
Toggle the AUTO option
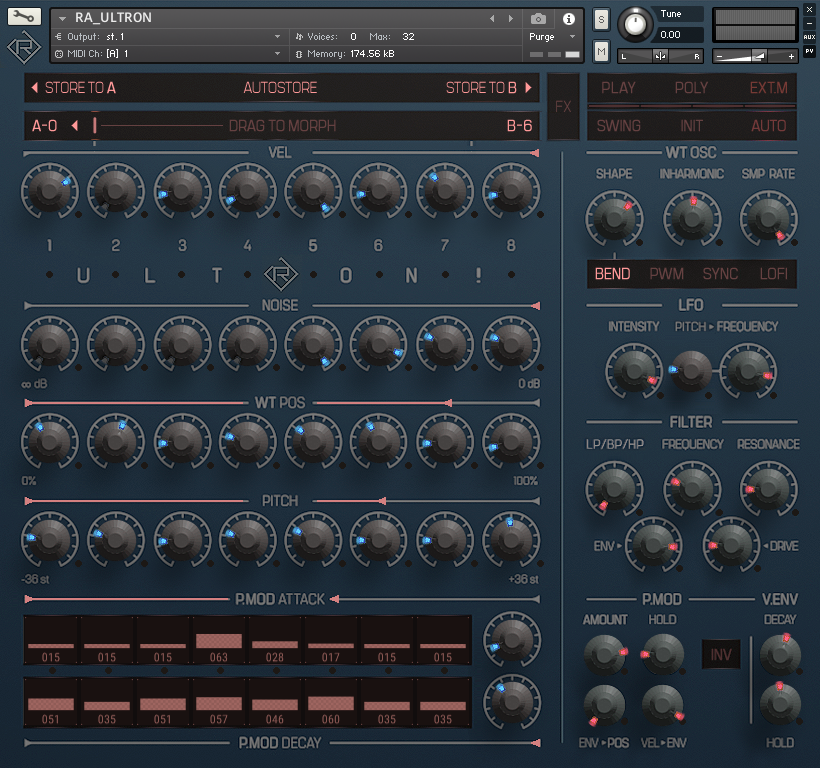pos(769,126)
